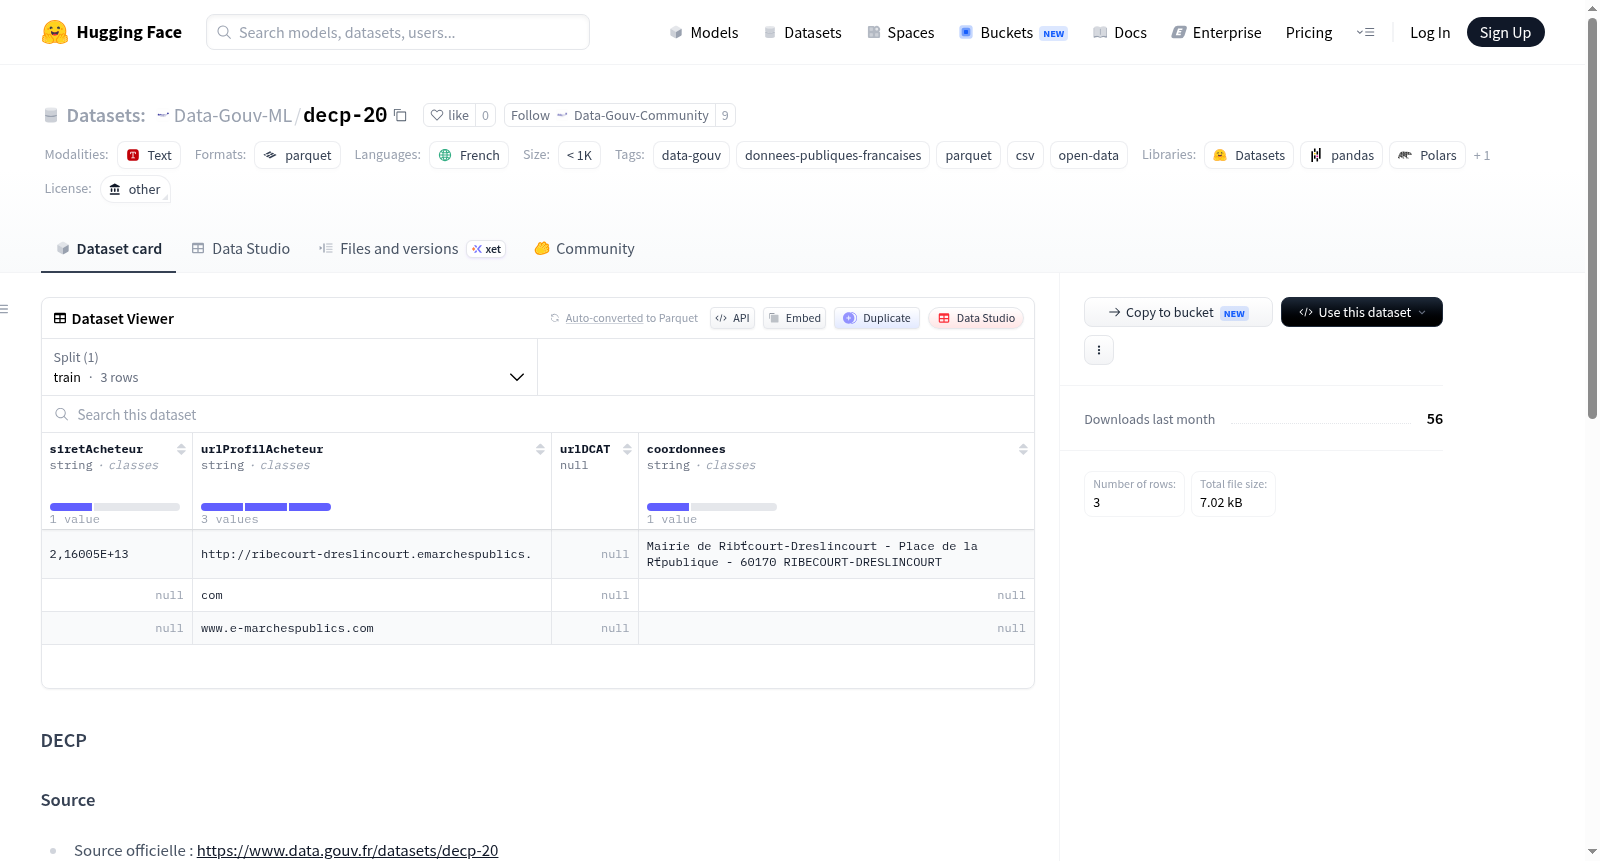This screenshot has width=1600, height=861.
Task: Select the Text modality tag
Action: [x=149, y=155]
